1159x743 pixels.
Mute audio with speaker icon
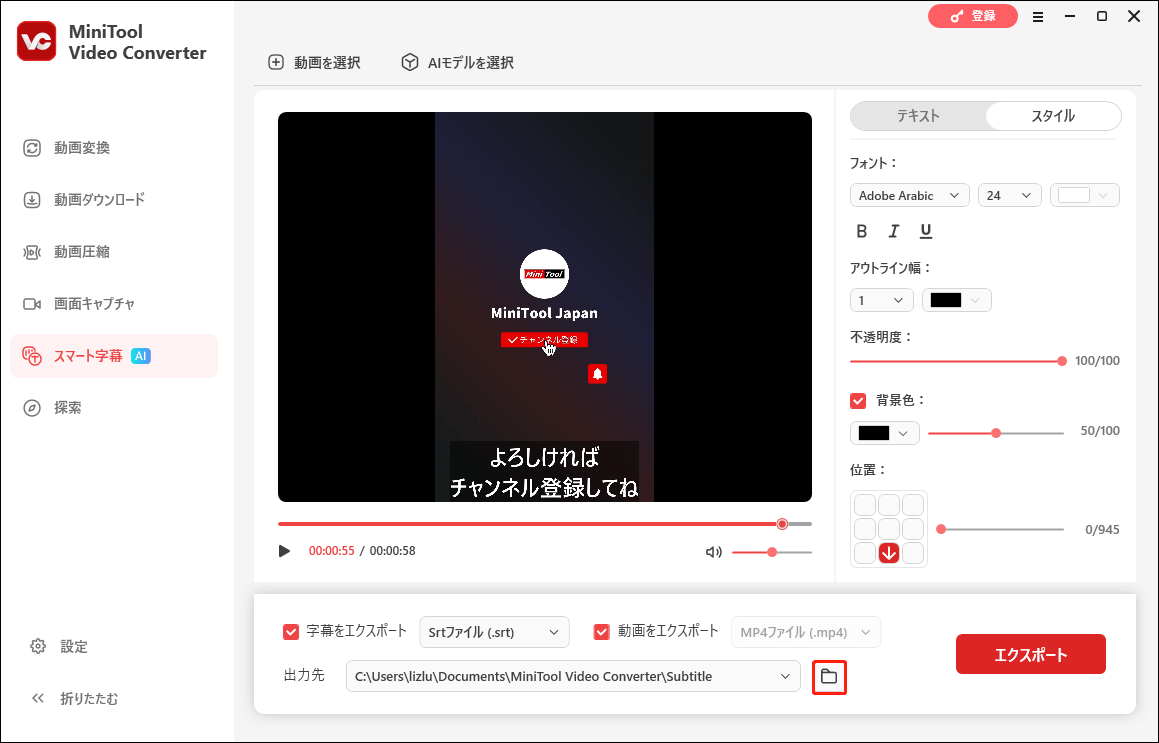[x=713, y=552]
